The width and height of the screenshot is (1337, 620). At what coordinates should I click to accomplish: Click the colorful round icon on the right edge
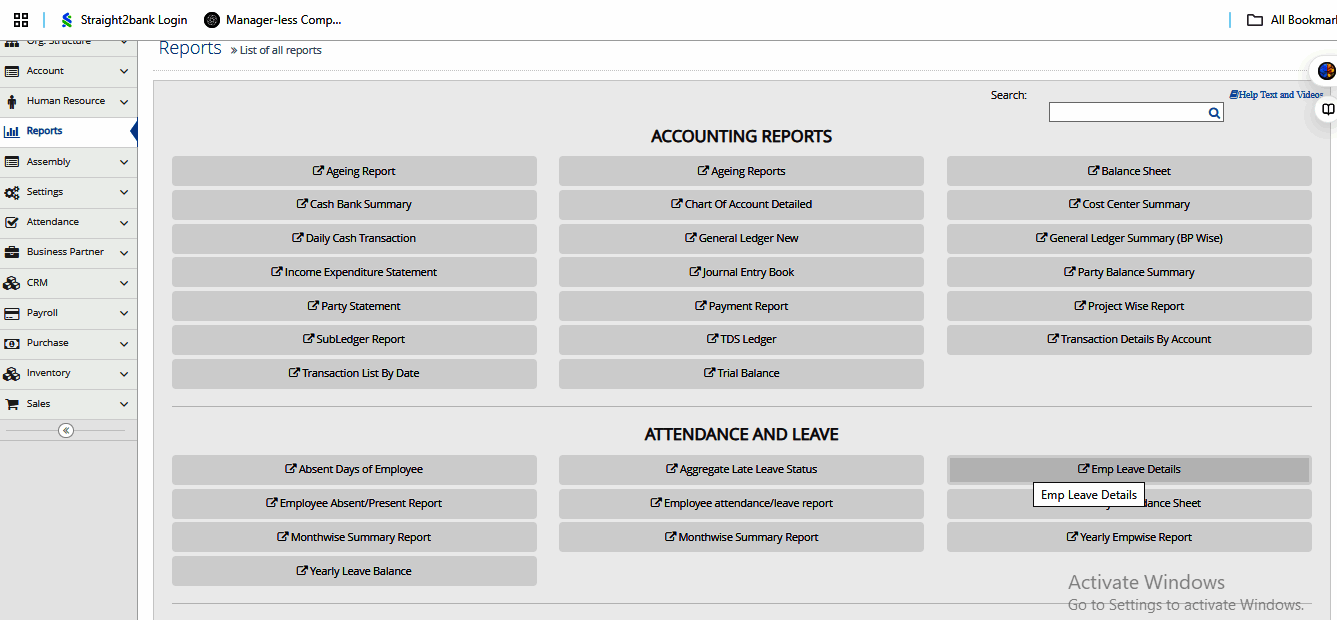(1327, 71)
